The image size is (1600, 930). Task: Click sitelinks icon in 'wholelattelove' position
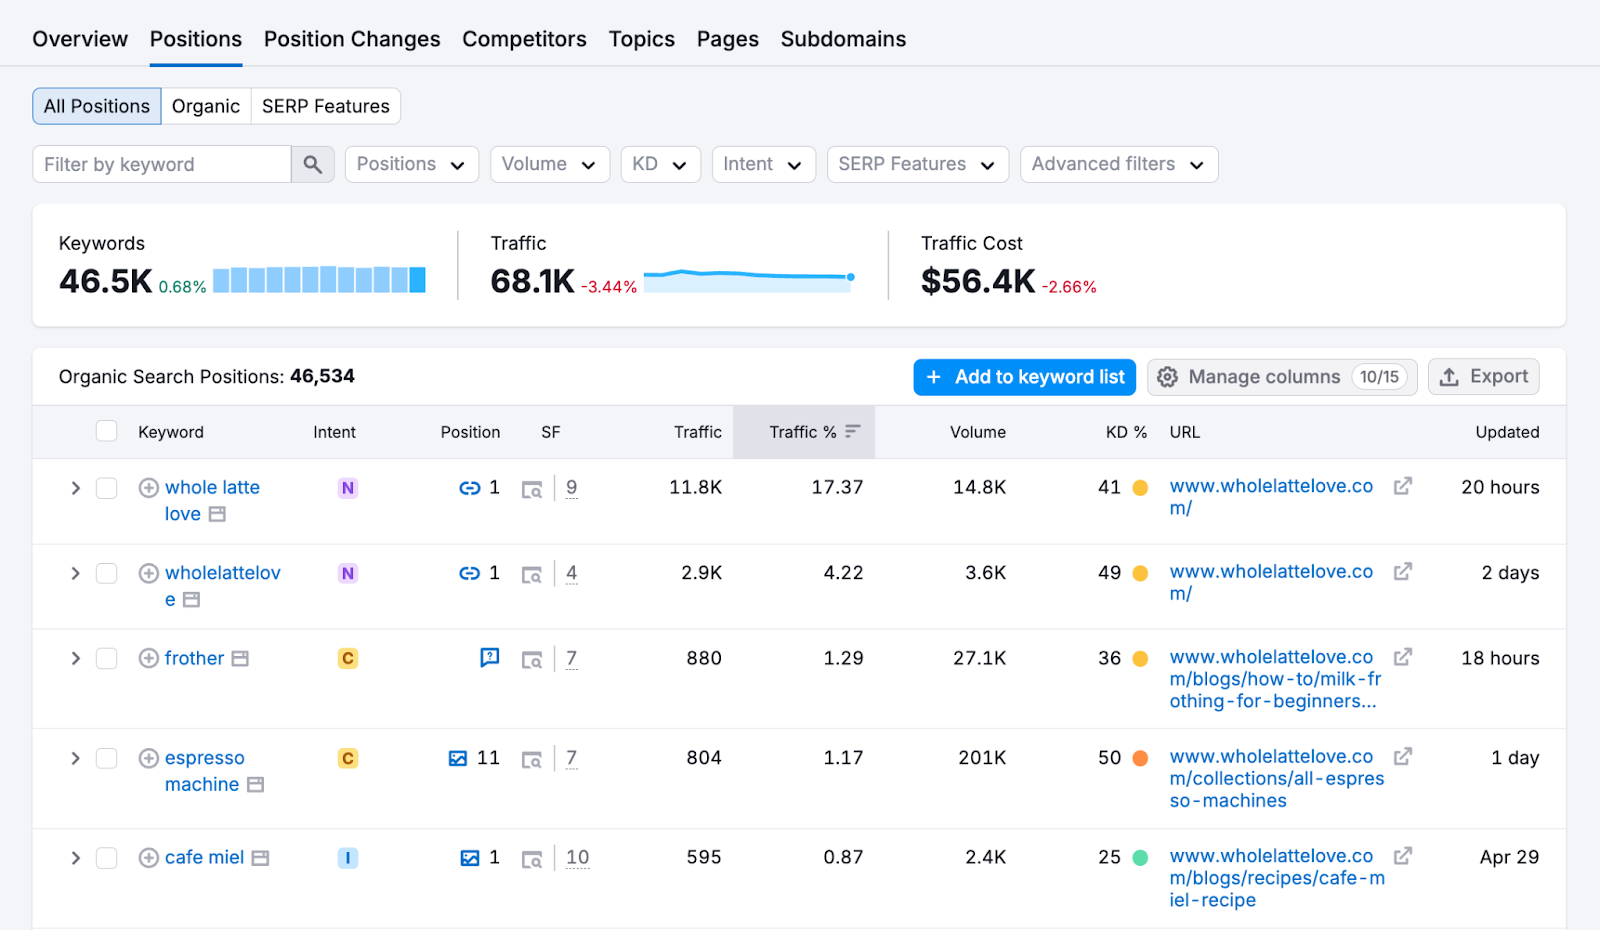470,573
